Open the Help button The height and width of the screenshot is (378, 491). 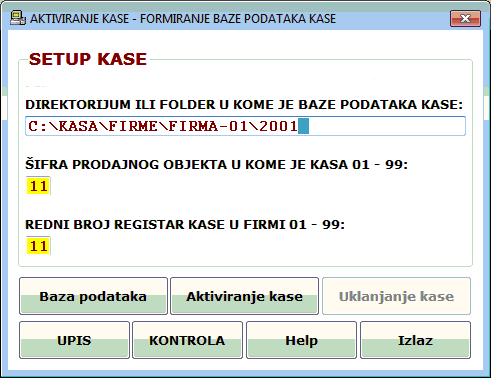tap(301, 340)
